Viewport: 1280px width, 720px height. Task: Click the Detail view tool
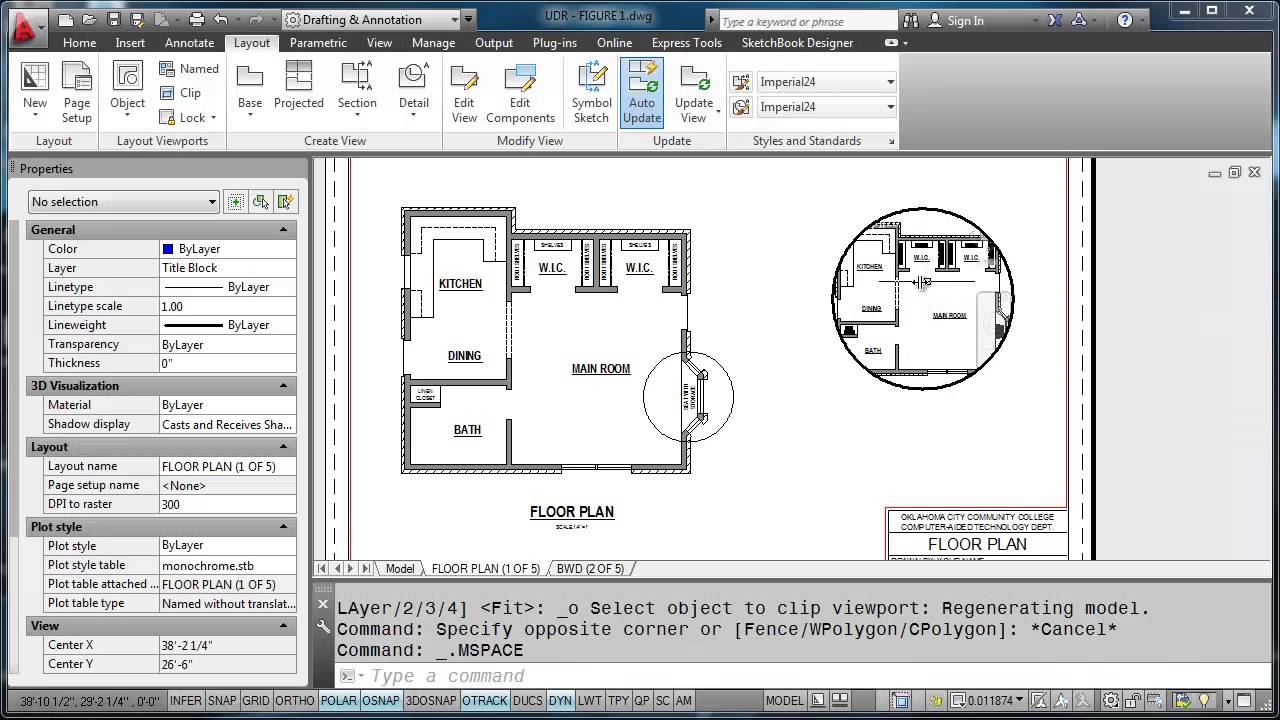click(x=414, y=93)
